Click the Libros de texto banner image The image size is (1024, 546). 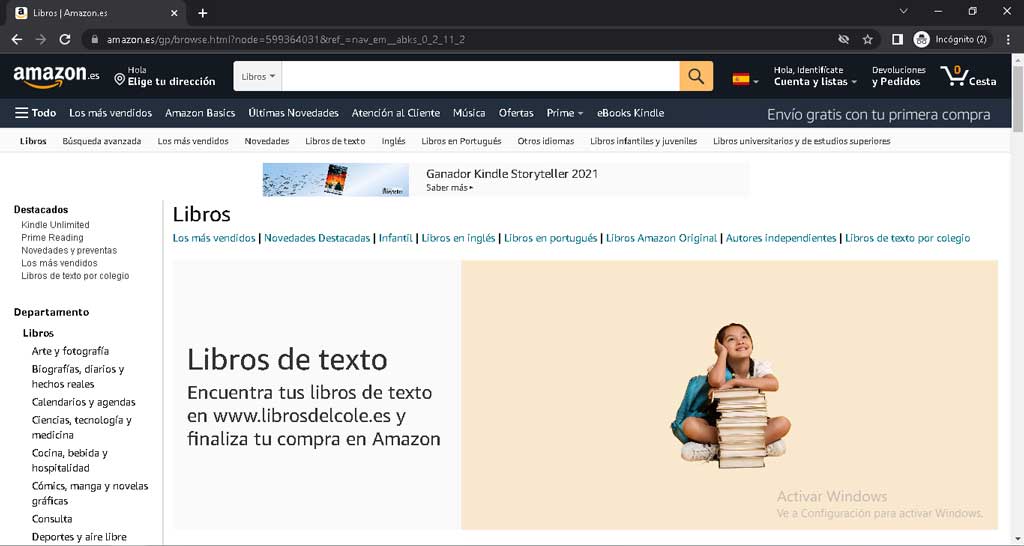pyautogui.click(x=585, y=394)
